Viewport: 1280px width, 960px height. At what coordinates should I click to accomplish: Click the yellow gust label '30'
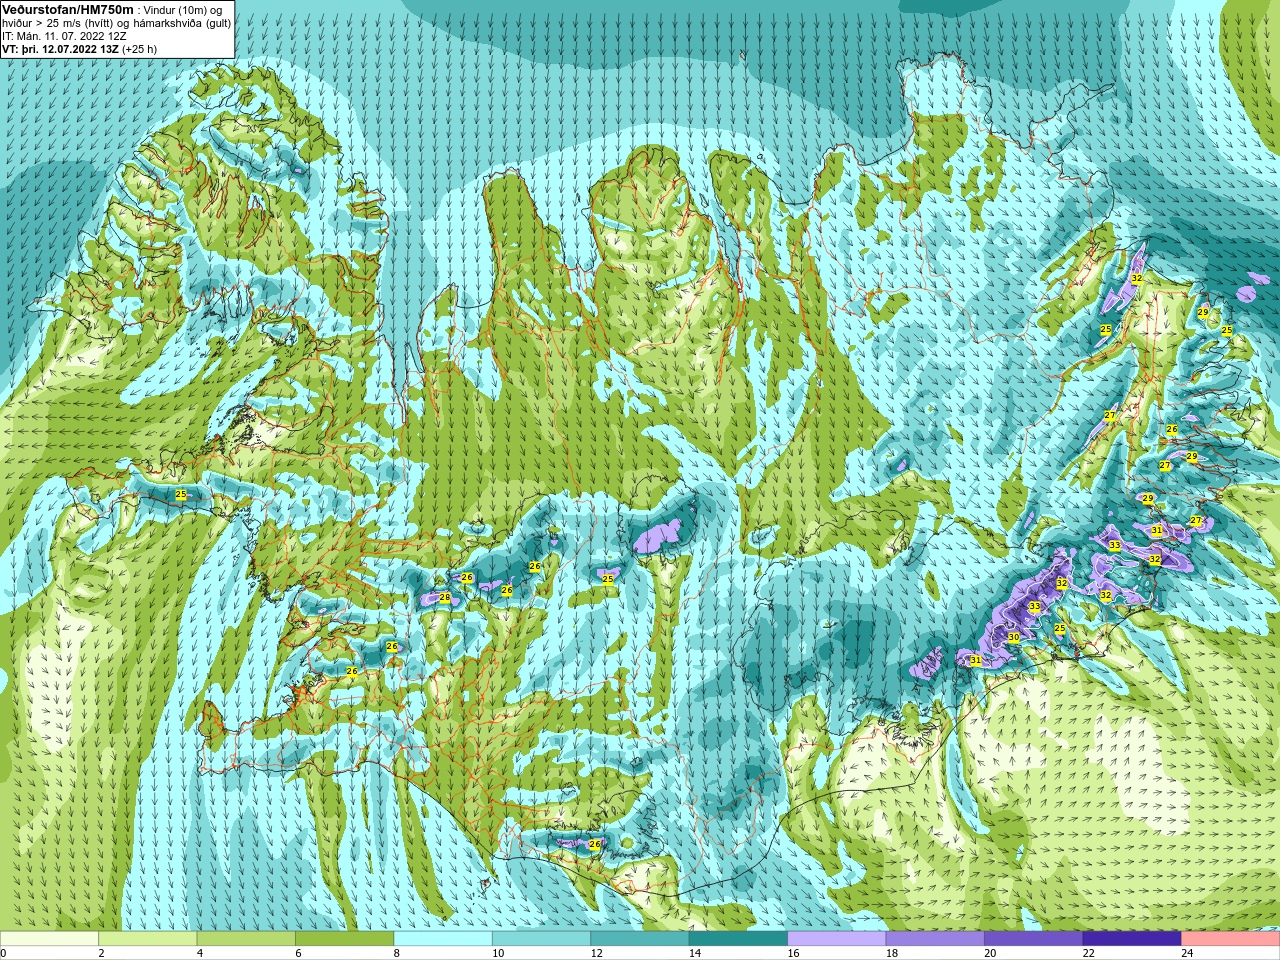point(1013,637)
